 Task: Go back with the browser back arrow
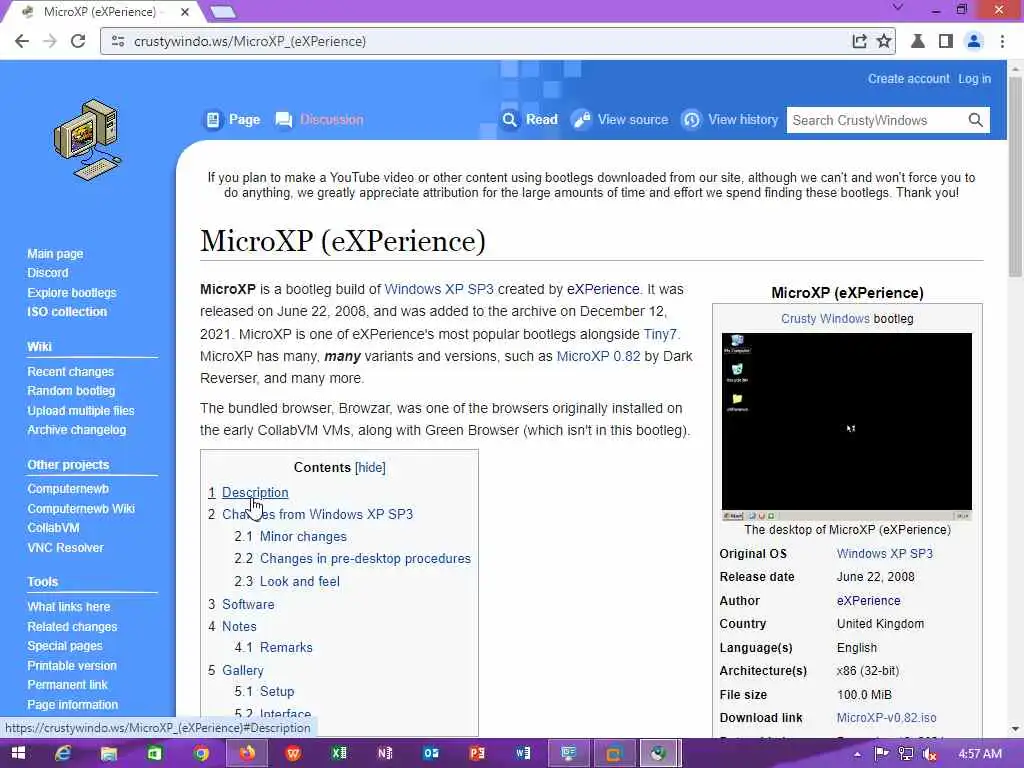coord(22,41)
